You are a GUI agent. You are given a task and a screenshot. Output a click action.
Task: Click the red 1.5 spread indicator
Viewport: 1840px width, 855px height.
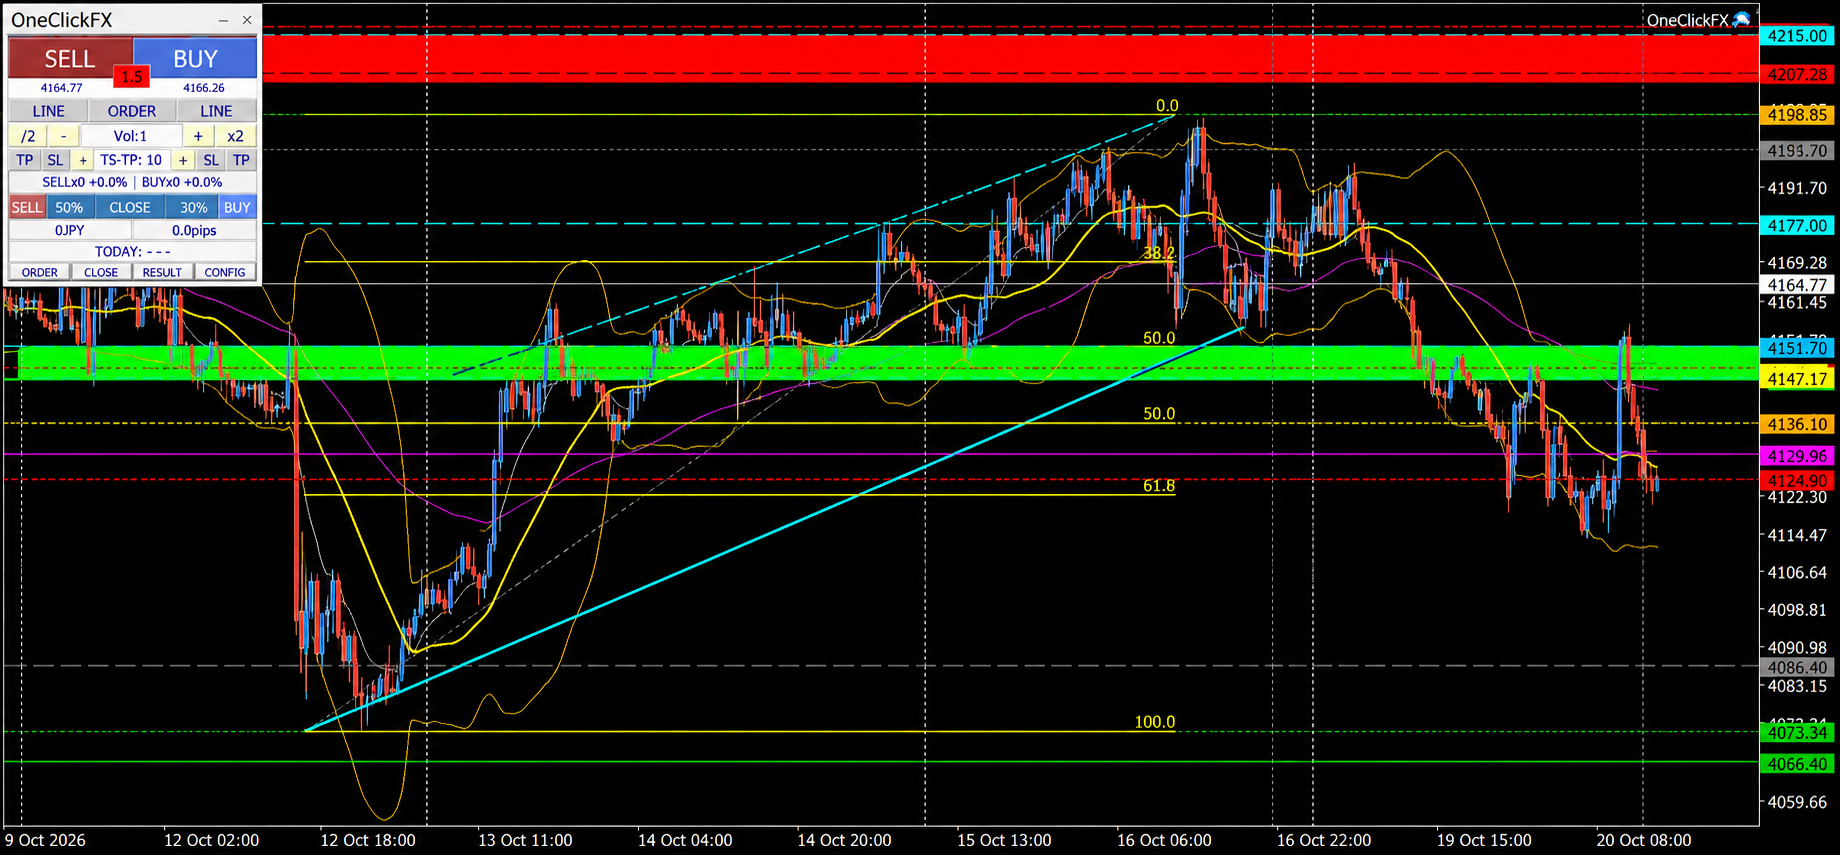pyautogui.click(x=131, y=76)
